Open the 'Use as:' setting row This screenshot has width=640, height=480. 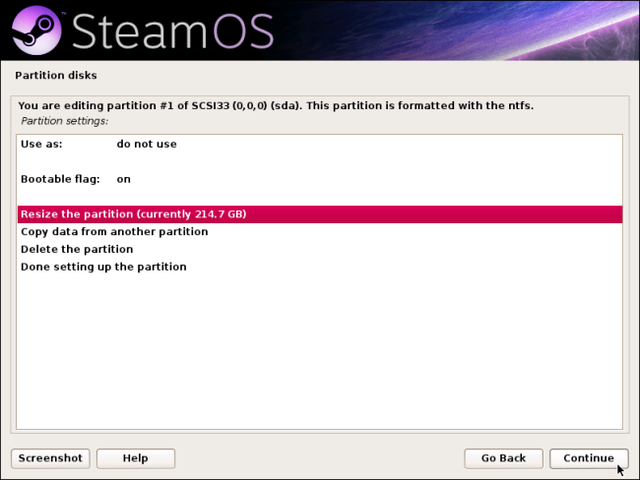coord(320,144)
